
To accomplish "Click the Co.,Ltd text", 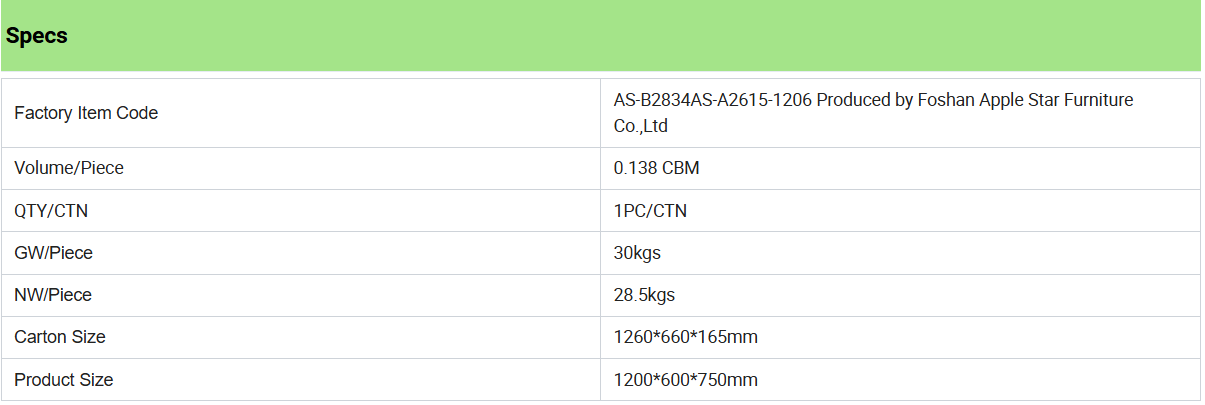I will pos(640,126).
